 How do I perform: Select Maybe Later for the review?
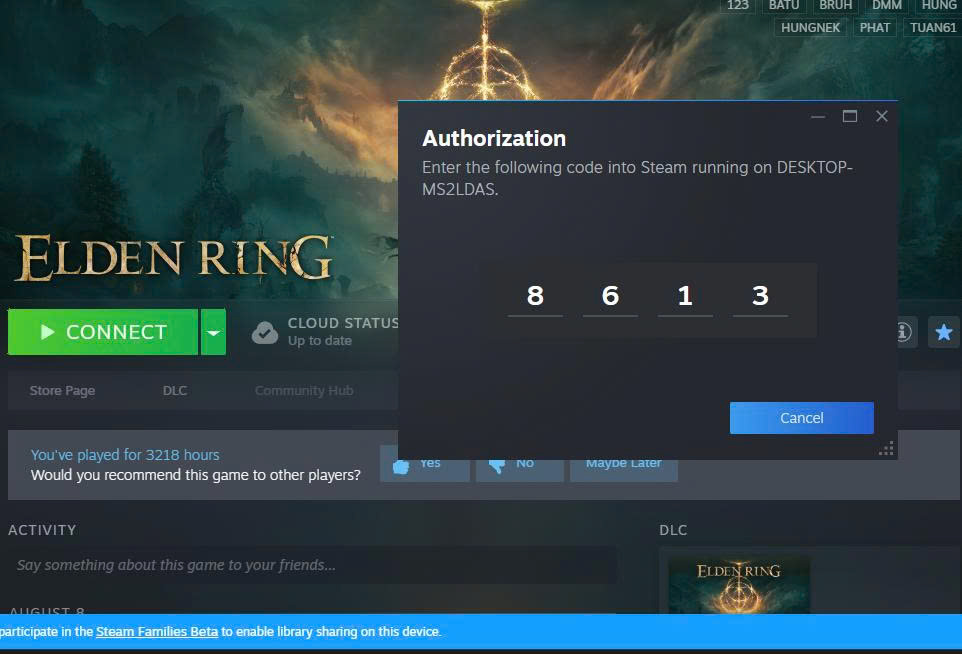623,466
